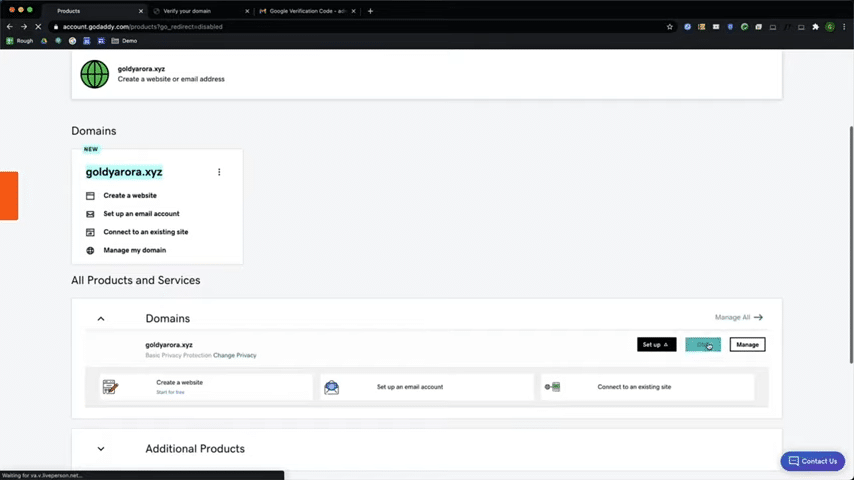Click the goldyarora.xyz row in products list
Screen dimensions: 854x480
pyautogui.click(x=426, y=349)
